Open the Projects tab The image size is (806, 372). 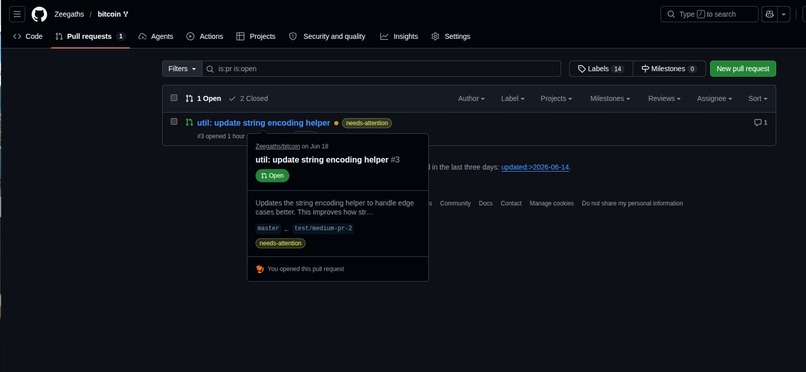256,36
